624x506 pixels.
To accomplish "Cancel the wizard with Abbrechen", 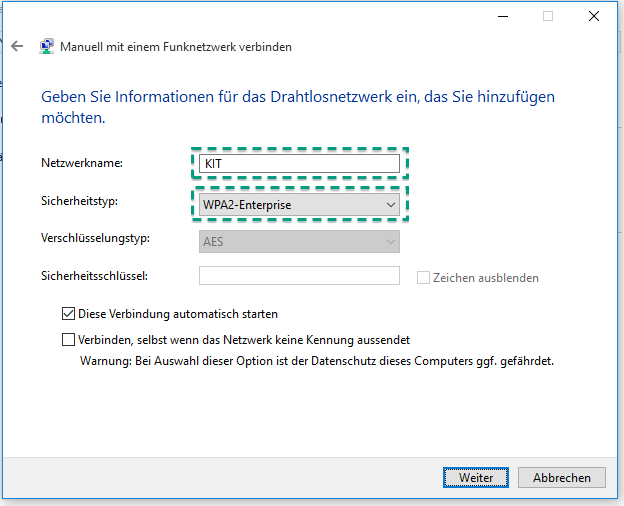I will [x=561, y=478].
